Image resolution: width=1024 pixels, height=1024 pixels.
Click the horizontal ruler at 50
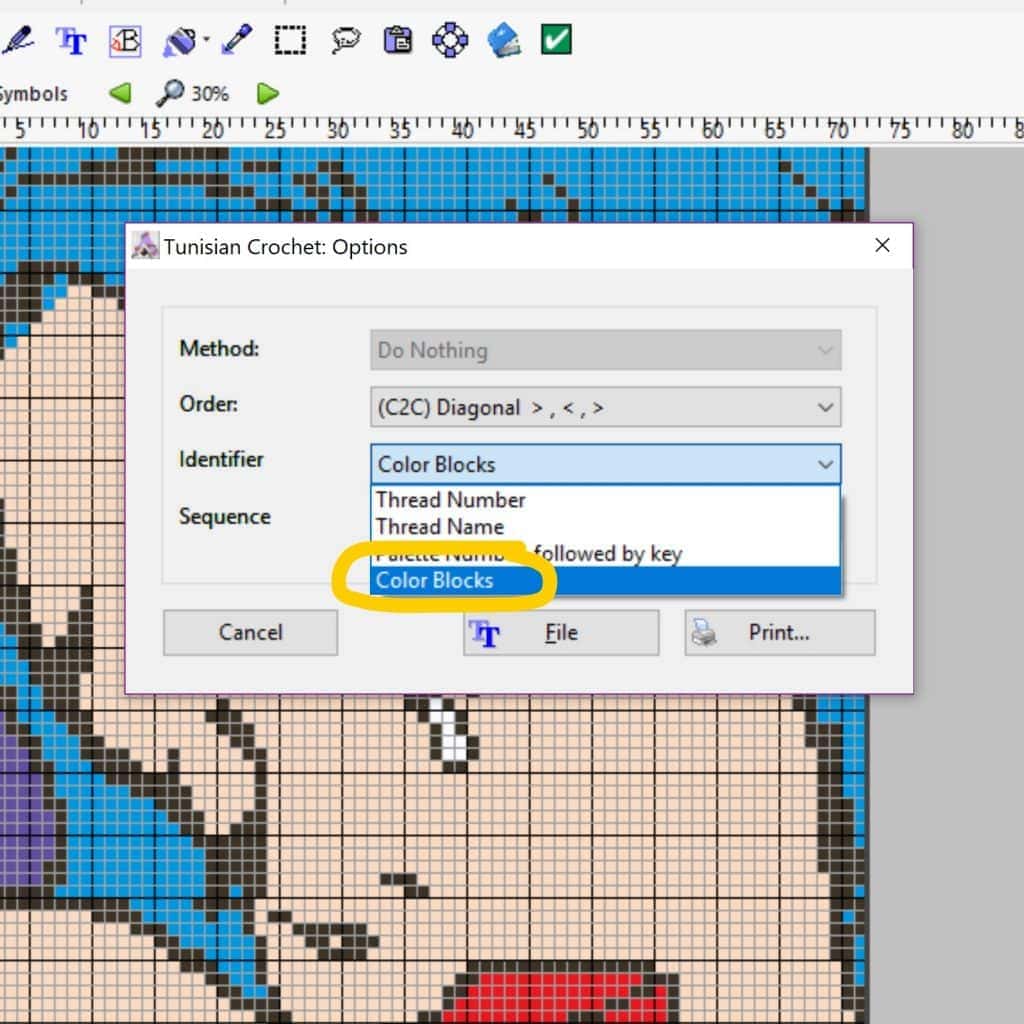(587, 130)
